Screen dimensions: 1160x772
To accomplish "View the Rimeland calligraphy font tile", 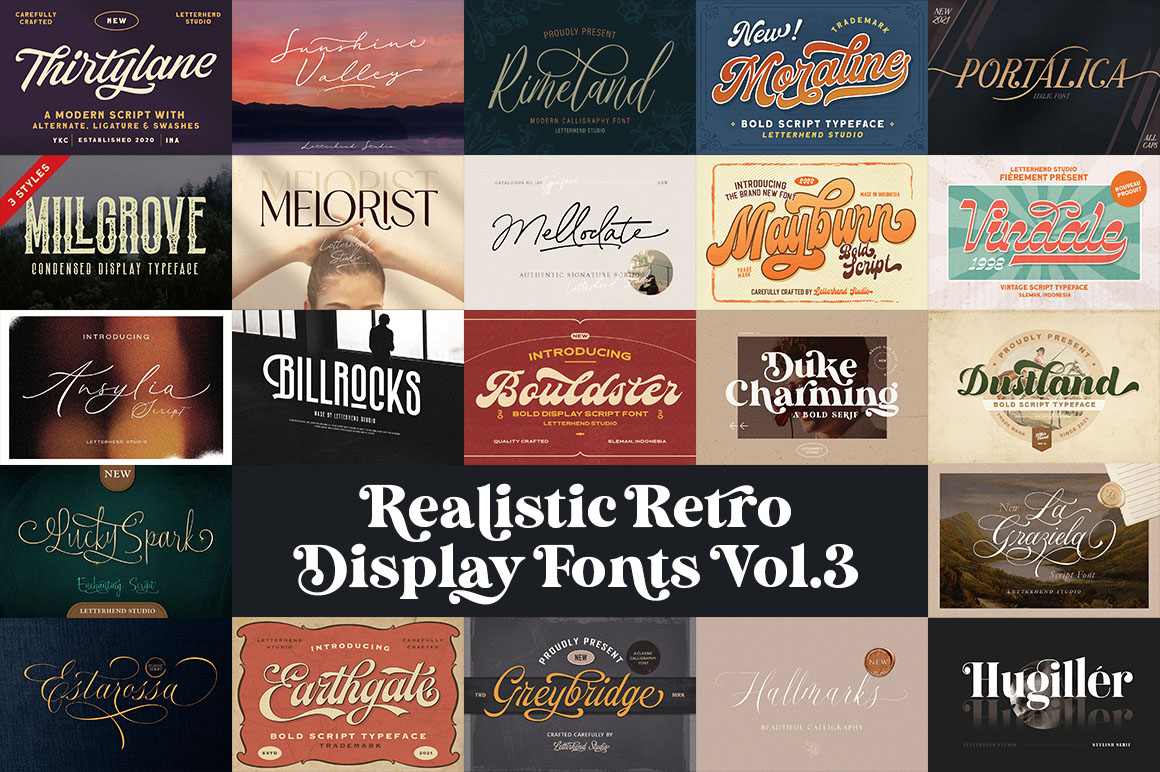I will [x=580, y=75].
